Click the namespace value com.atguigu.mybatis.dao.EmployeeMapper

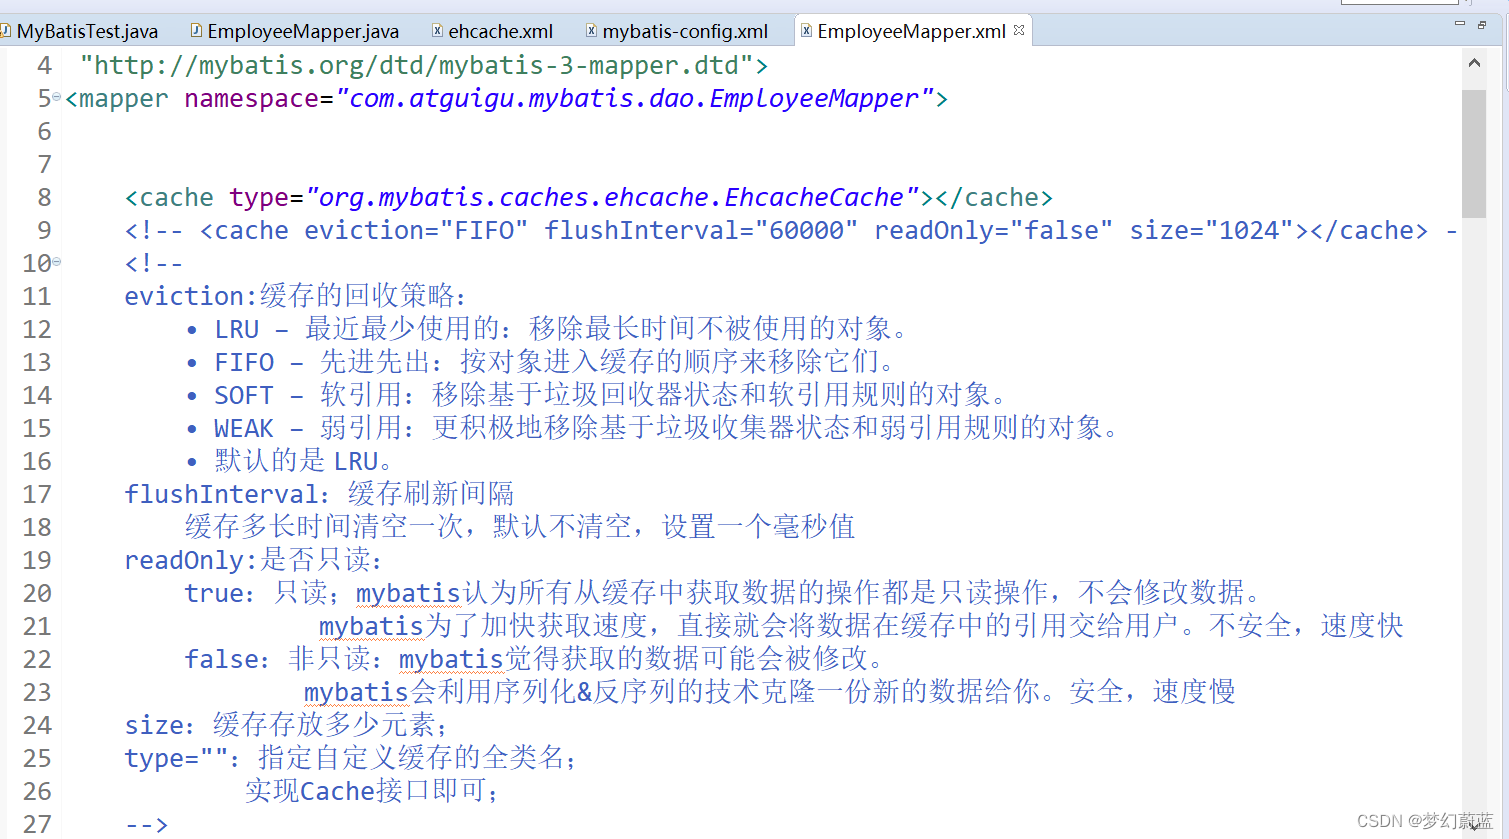635,99
